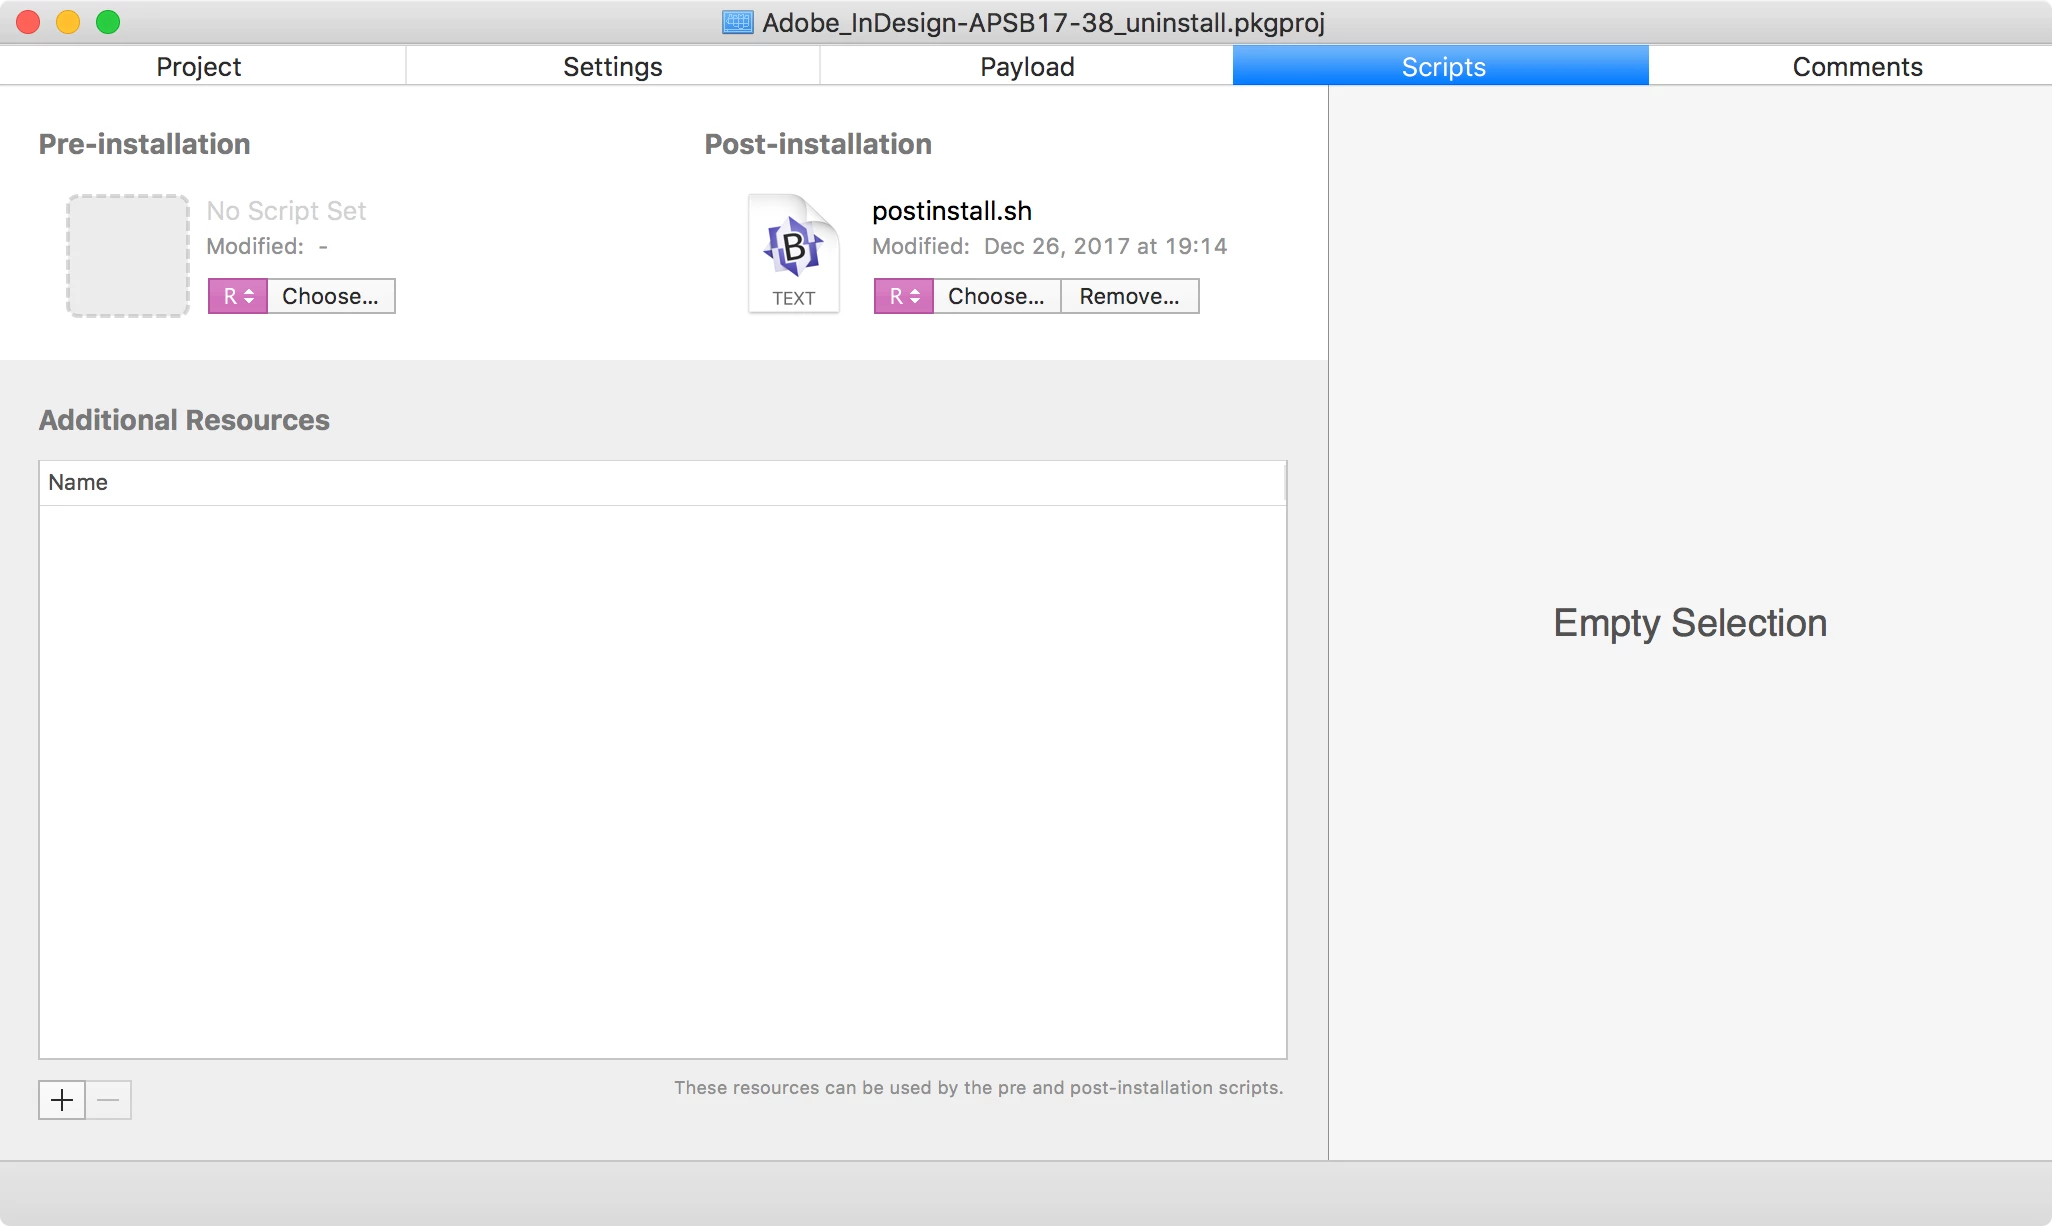This screenshot has height=1226, width=2052.
Task: Click the postinstall.sh BBEdit file icon
Action: pos(793,253)
